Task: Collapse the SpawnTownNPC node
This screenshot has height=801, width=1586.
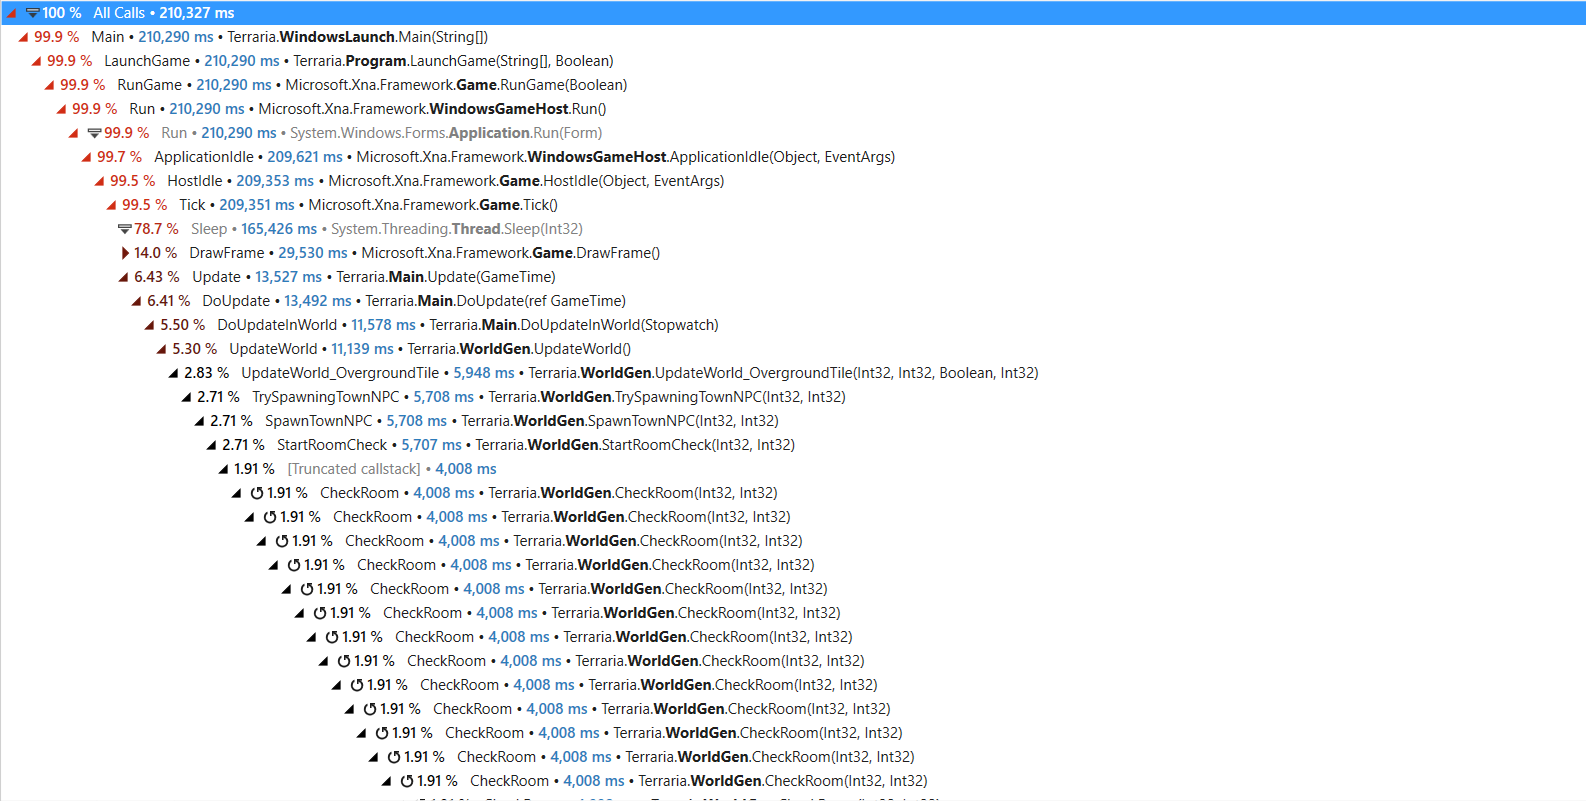Action: point(199,421)
